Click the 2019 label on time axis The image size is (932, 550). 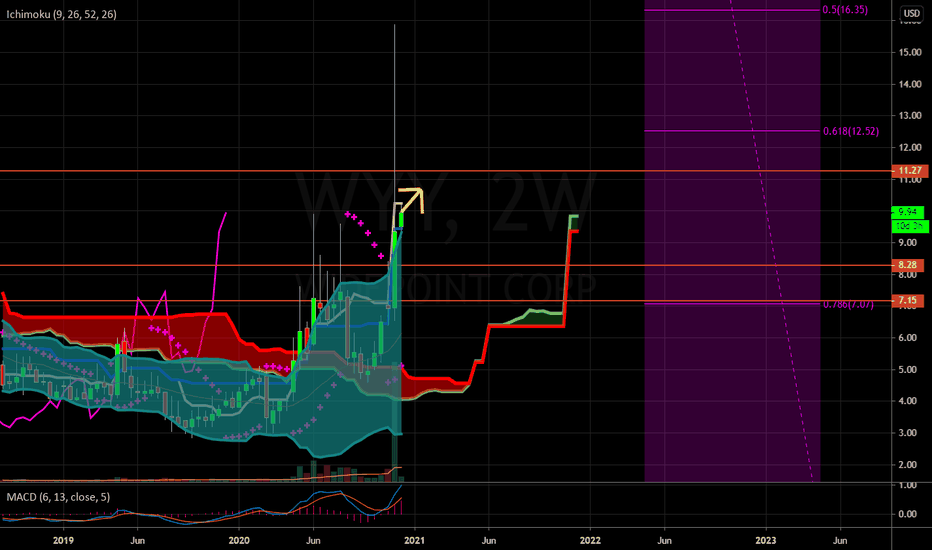coord(63,540)
